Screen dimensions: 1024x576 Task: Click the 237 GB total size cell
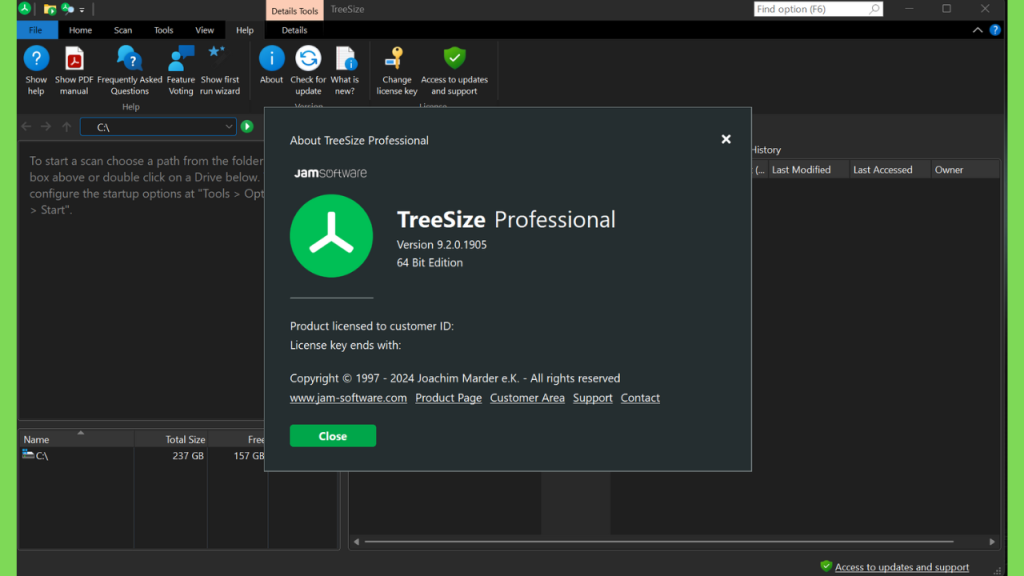[x=188, y=455]
